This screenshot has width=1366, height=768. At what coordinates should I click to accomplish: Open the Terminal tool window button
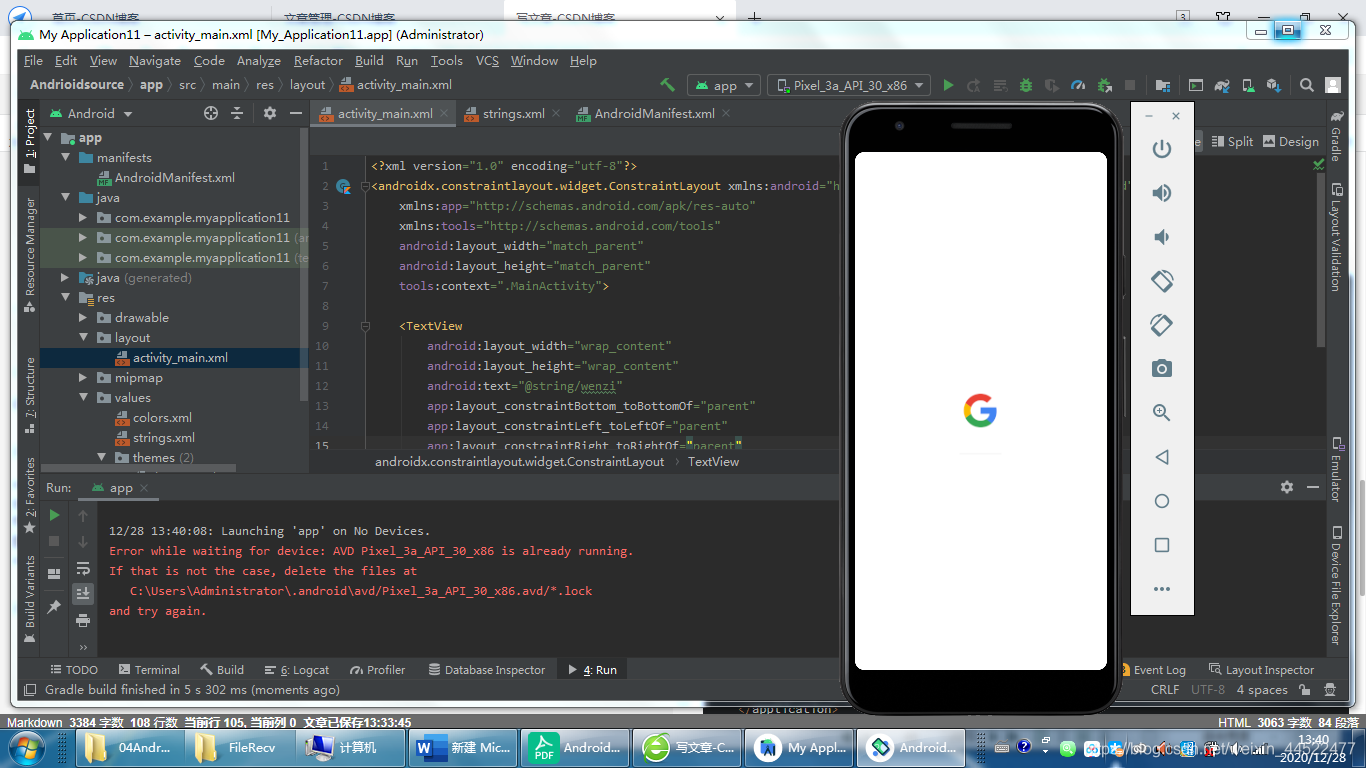149,670
